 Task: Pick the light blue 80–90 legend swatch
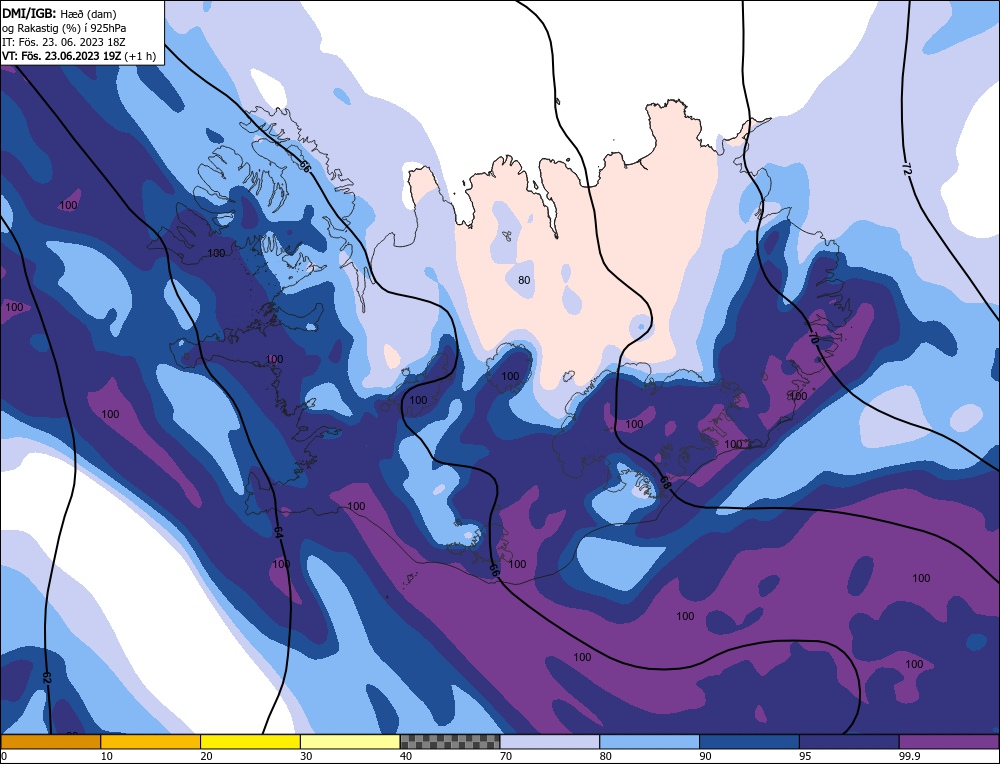click(649, 741)
